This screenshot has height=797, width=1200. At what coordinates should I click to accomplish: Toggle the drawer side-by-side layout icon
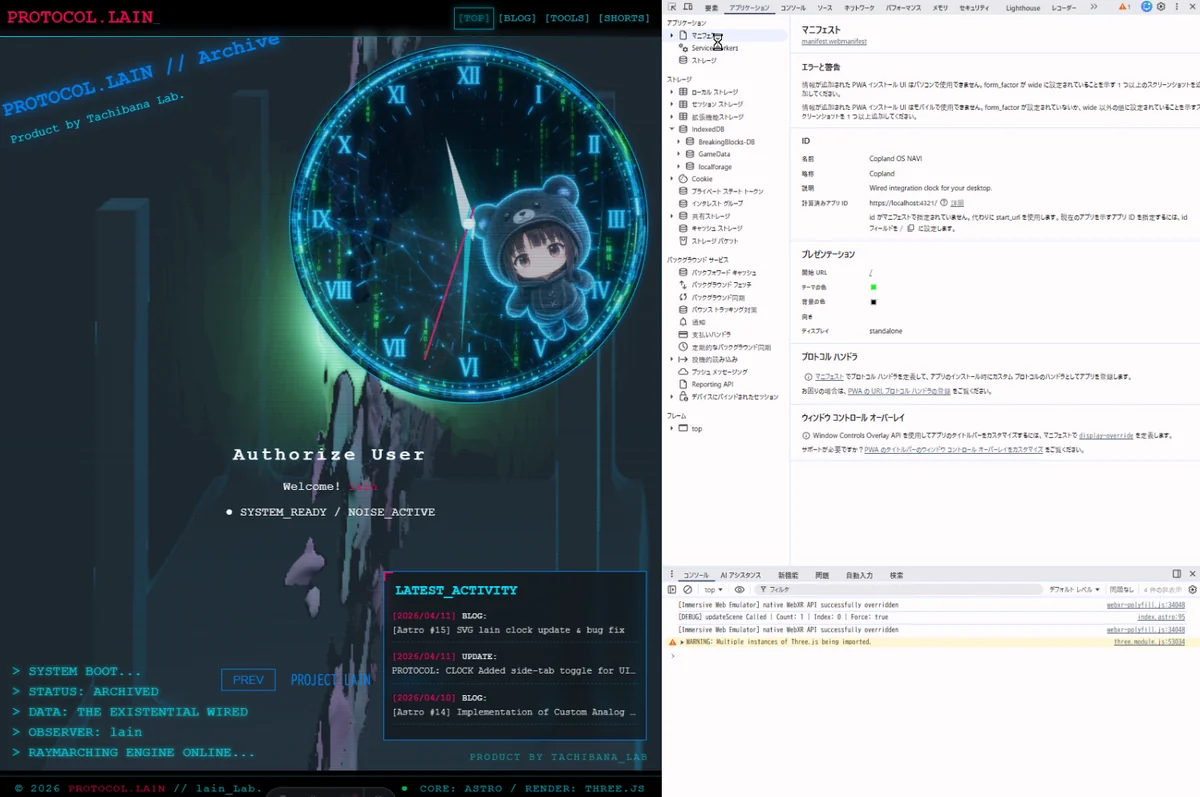coord(1177,575)
